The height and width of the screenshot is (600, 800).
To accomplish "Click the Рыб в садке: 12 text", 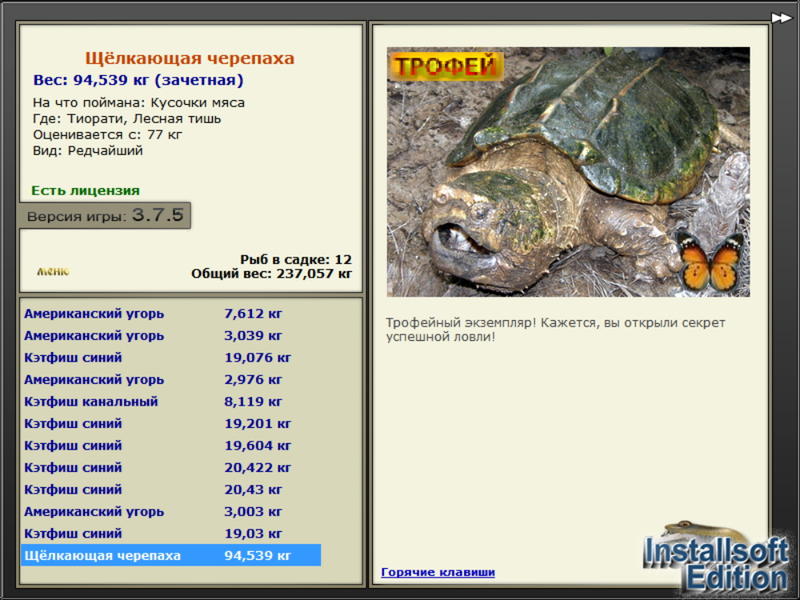I will (296, 259).
